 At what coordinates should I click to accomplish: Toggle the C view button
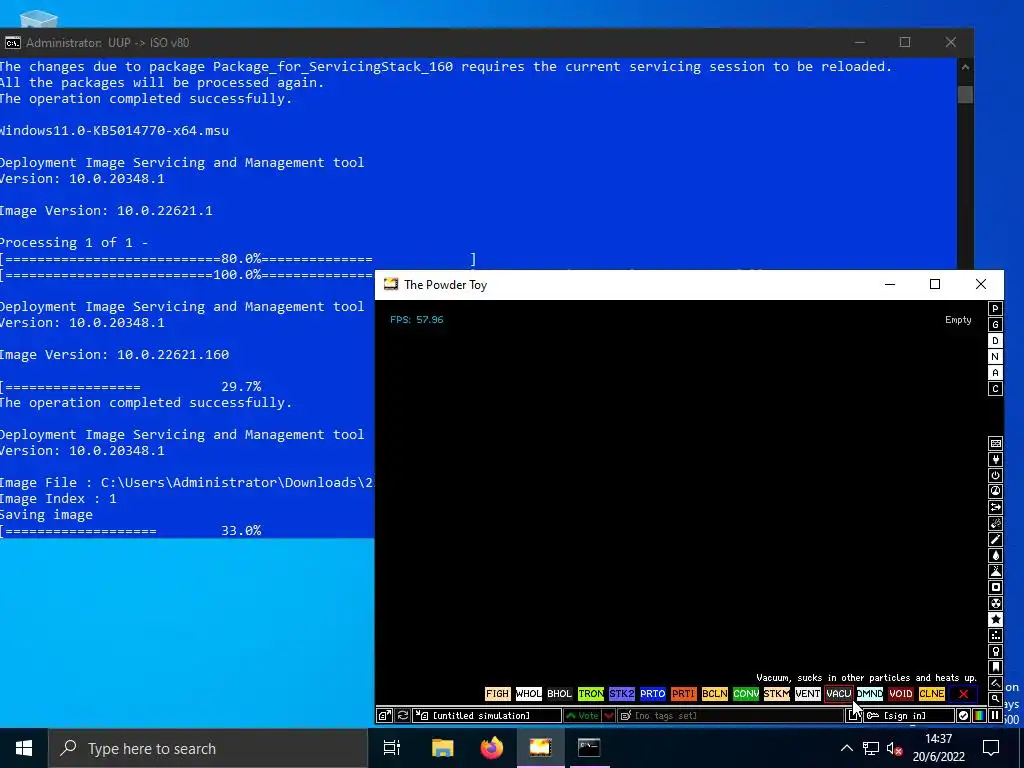point(995,389)
